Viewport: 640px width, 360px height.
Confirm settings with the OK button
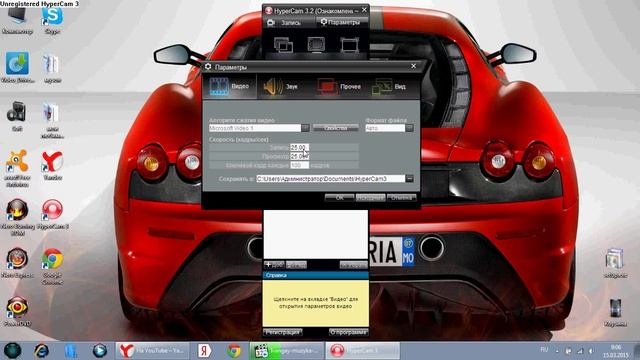(339, 198)
